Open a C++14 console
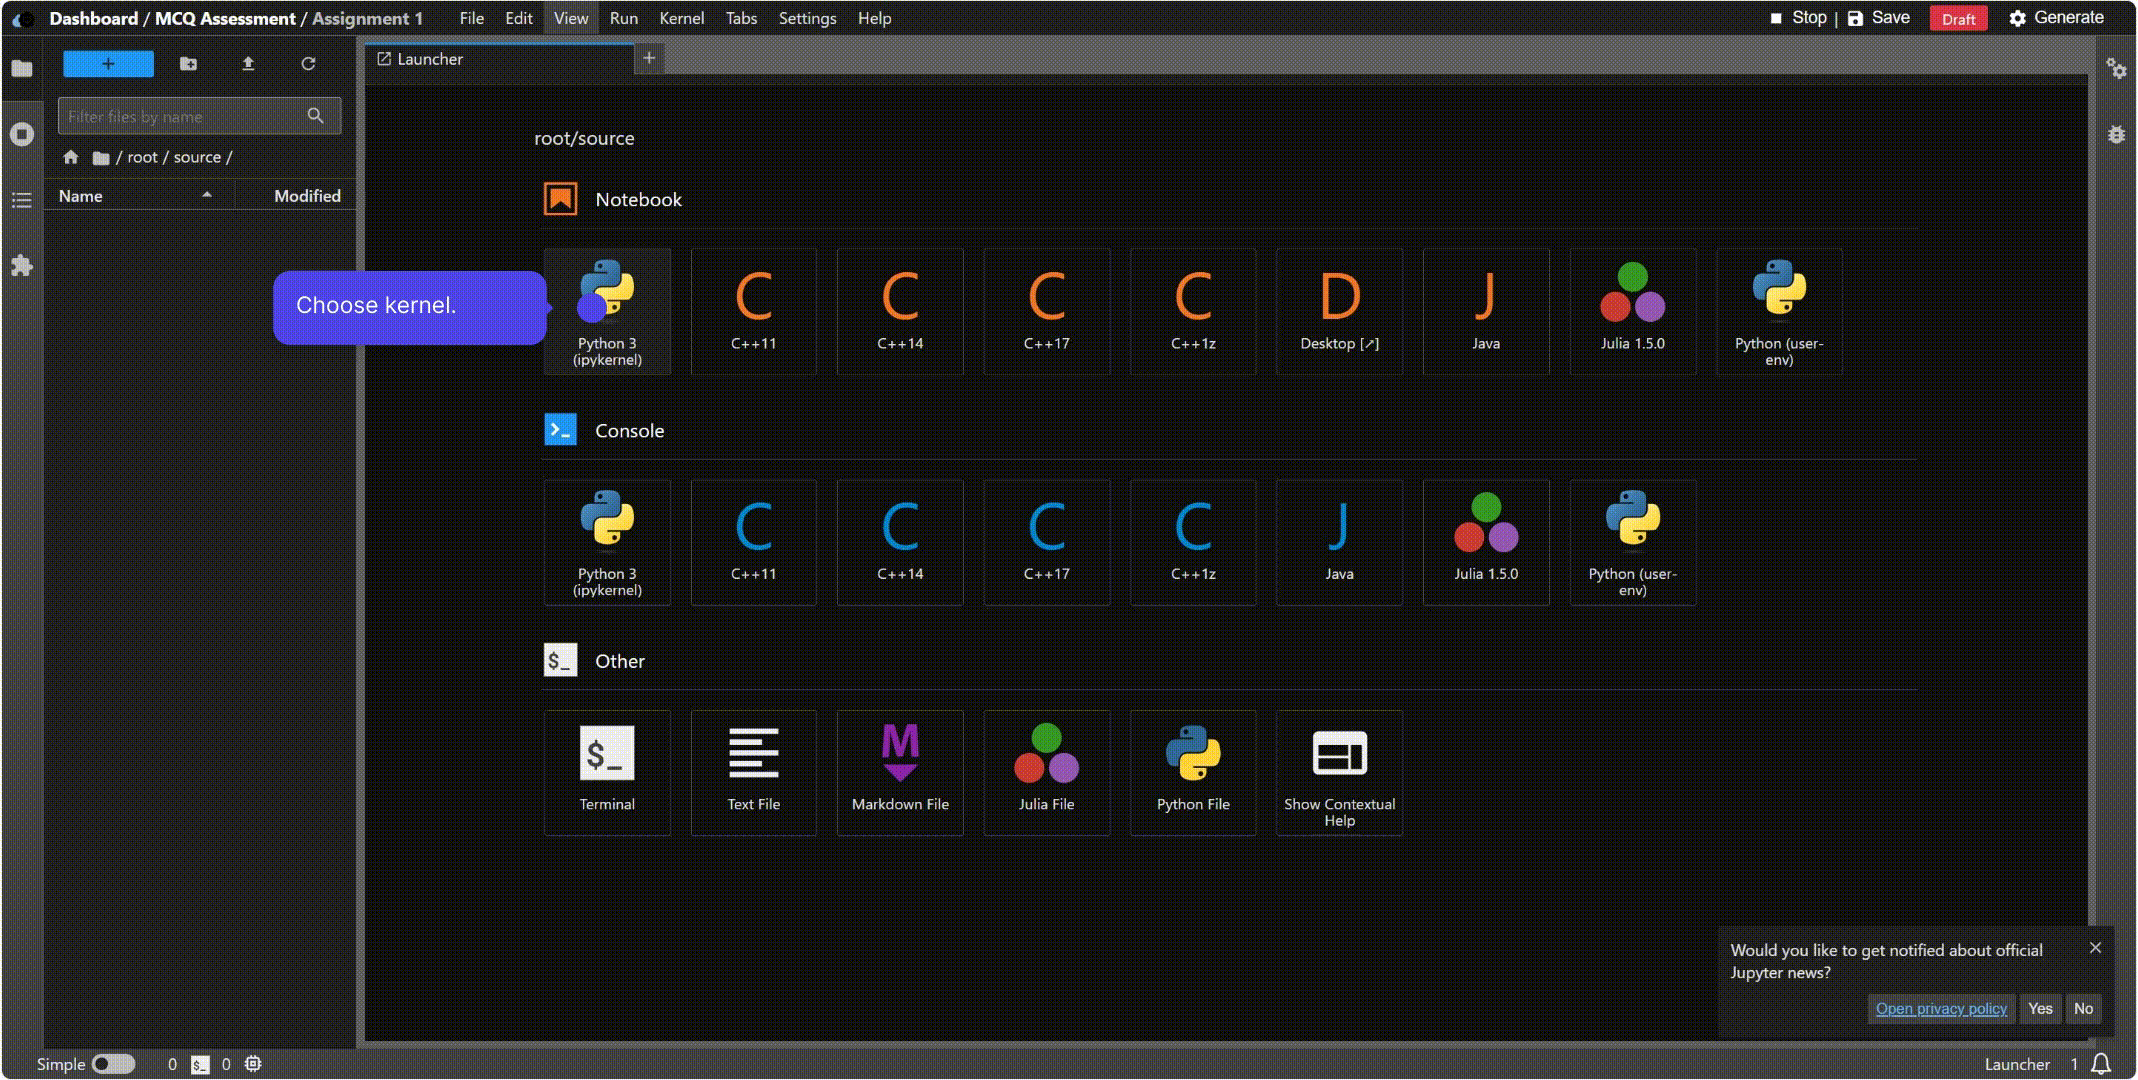Viewport: 2138px width, 1080px height. 900,543
